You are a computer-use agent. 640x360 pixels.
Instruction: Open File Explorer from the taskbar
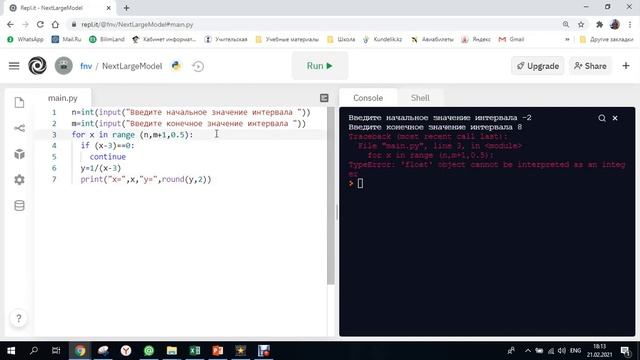(x=172, y=351)
